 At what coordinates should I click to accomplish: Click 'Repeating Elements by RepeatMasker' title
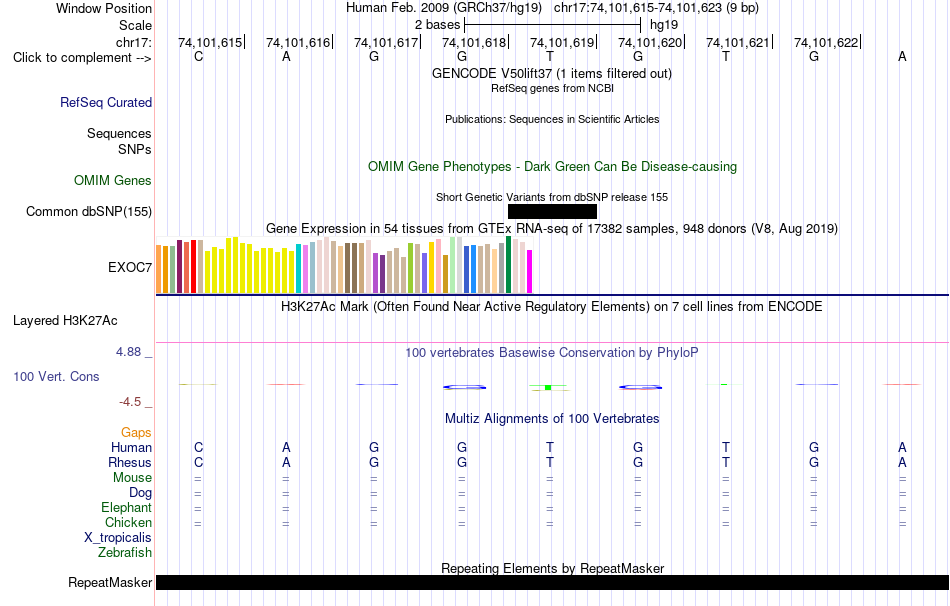(552, 568)
